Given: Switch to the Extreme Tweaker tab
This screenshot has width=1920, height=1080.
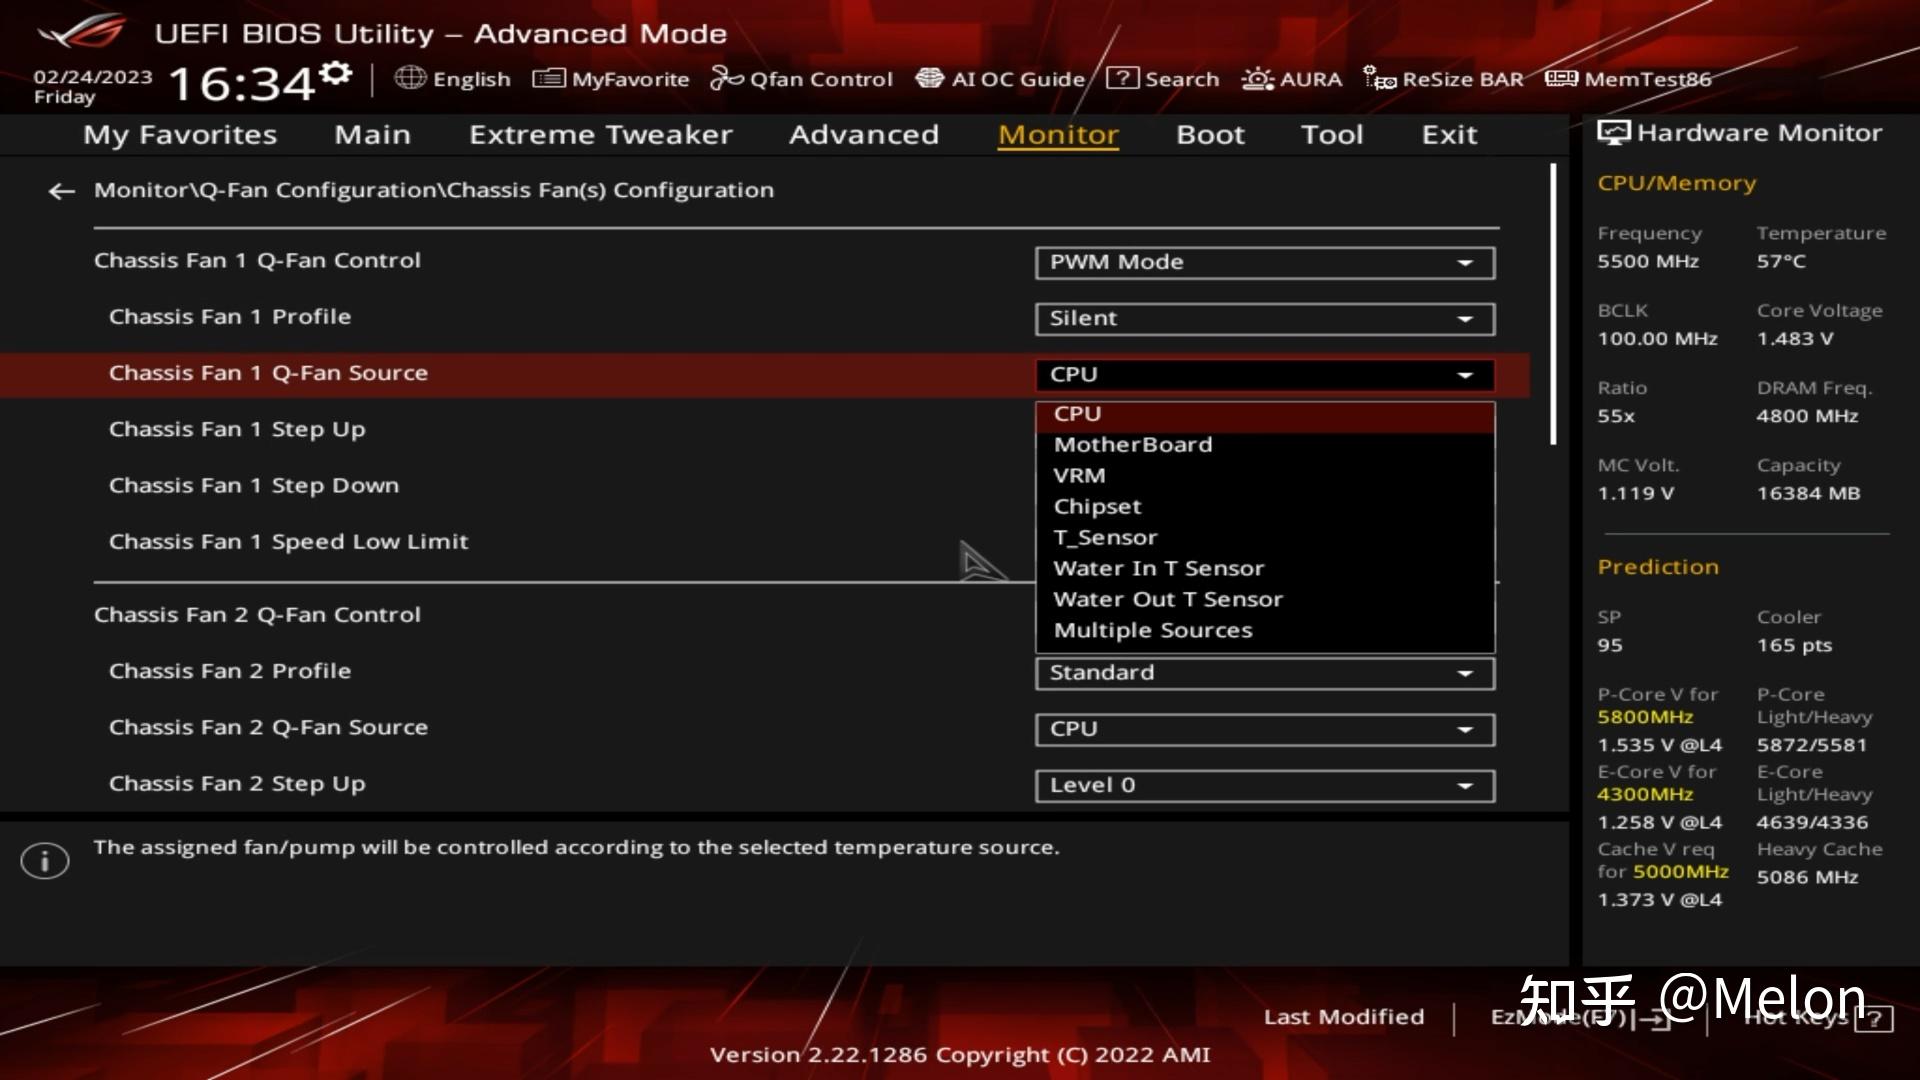Looking at the screenshot, I should [x=600, y=135].
